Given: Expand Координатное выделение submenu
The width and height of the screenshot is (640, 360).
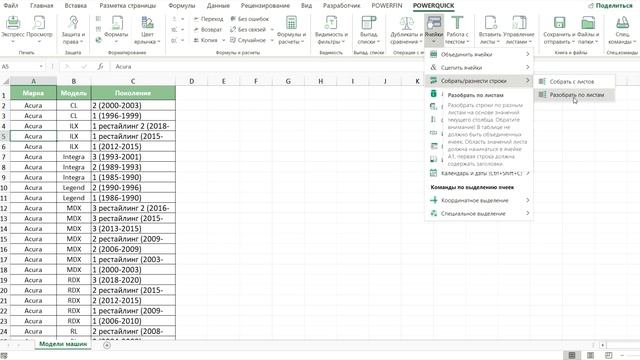Looking at the screenshot, I should coord(479,200).
